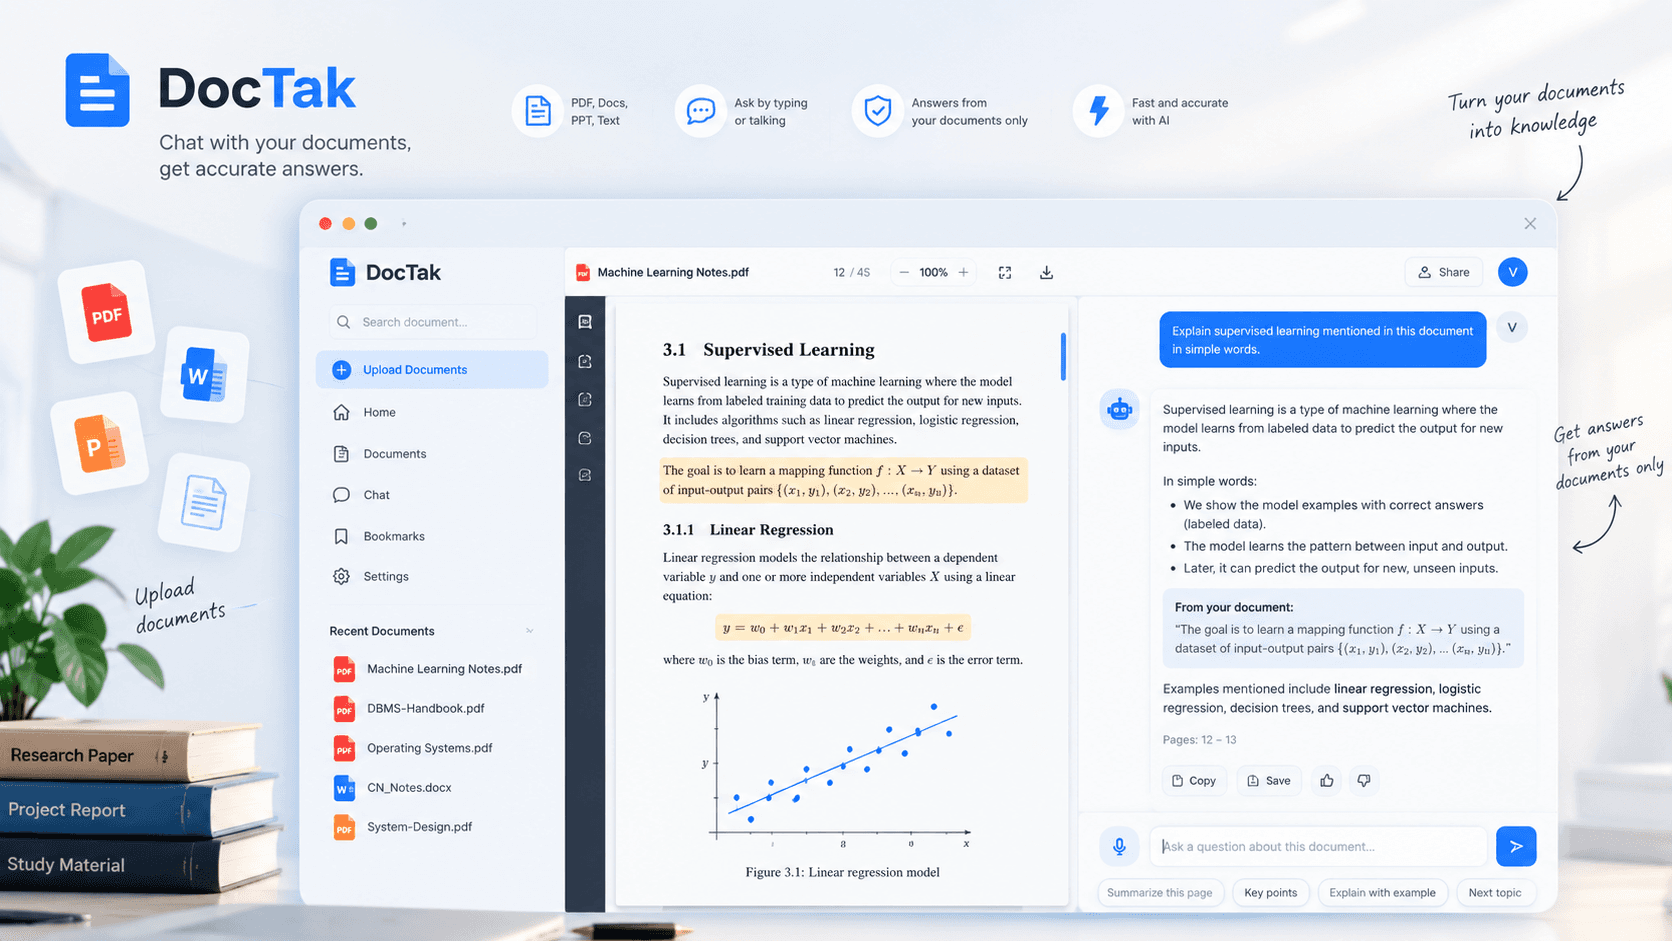Give the AI answer a thumbs down
Screen dimensions: 1672x941
[x=1364, y=780]
